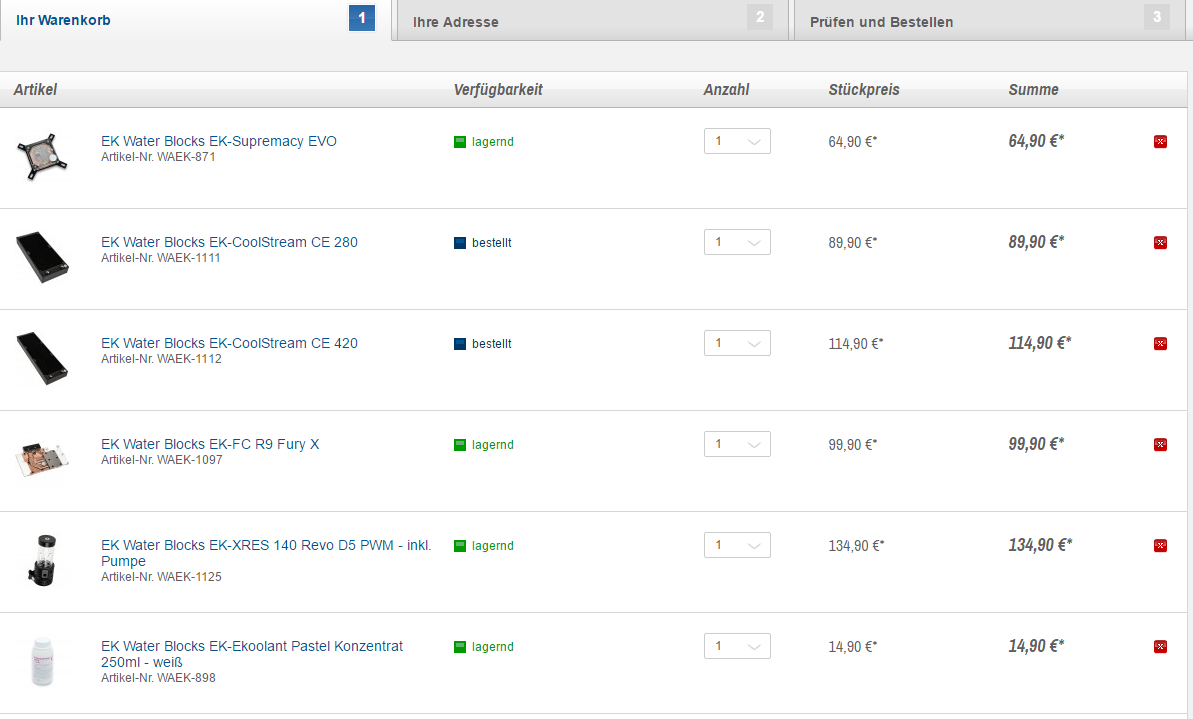Click green lagernd icon for Ekoolant Pastel

coord(460,647)
